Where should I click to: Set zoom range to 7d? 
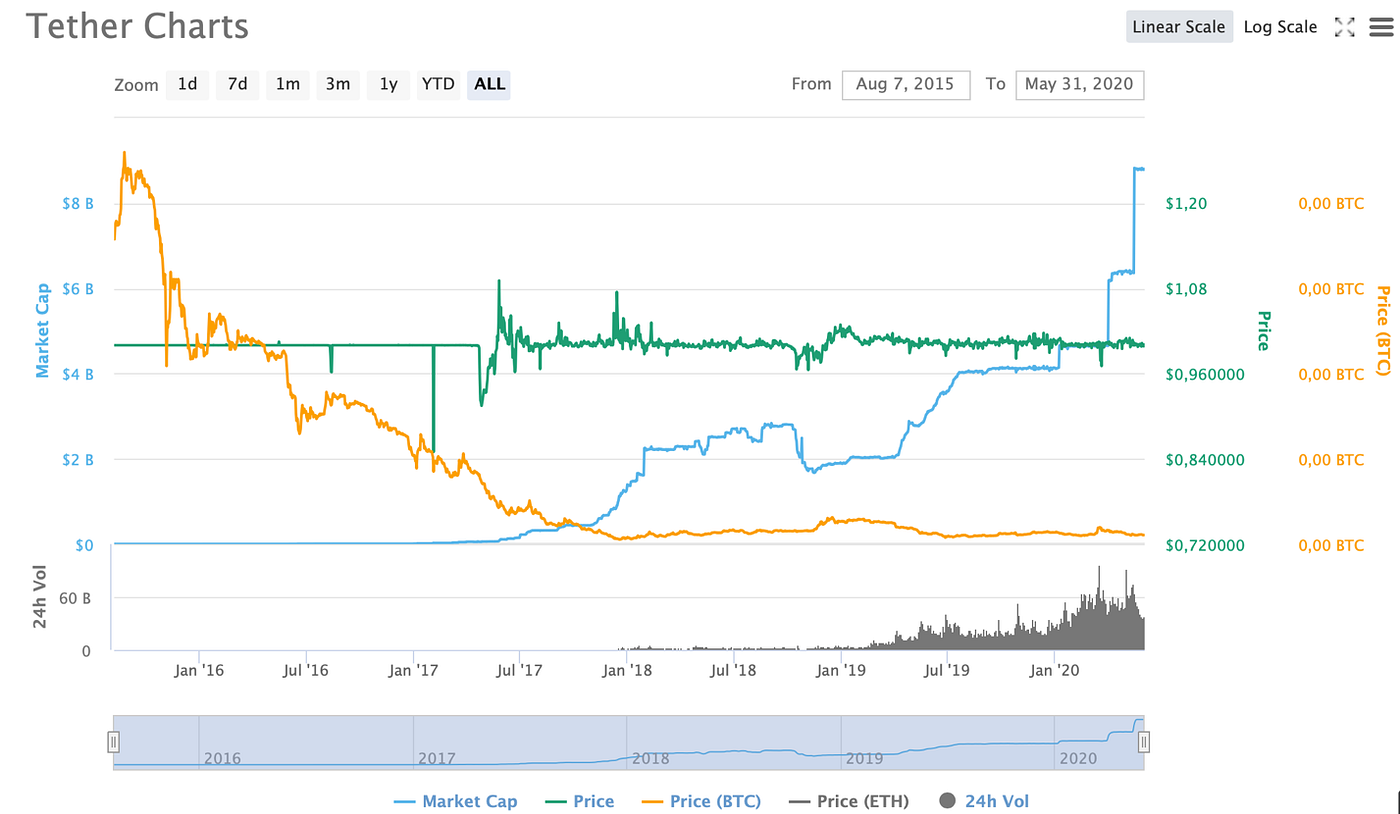(x=237, y=84)
